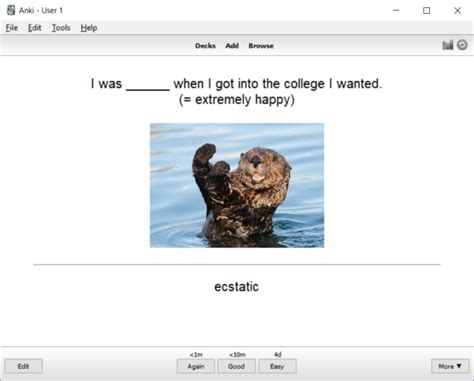Click the hint text extremely happy
Screen dimensions: 474x381
point(236,99)
